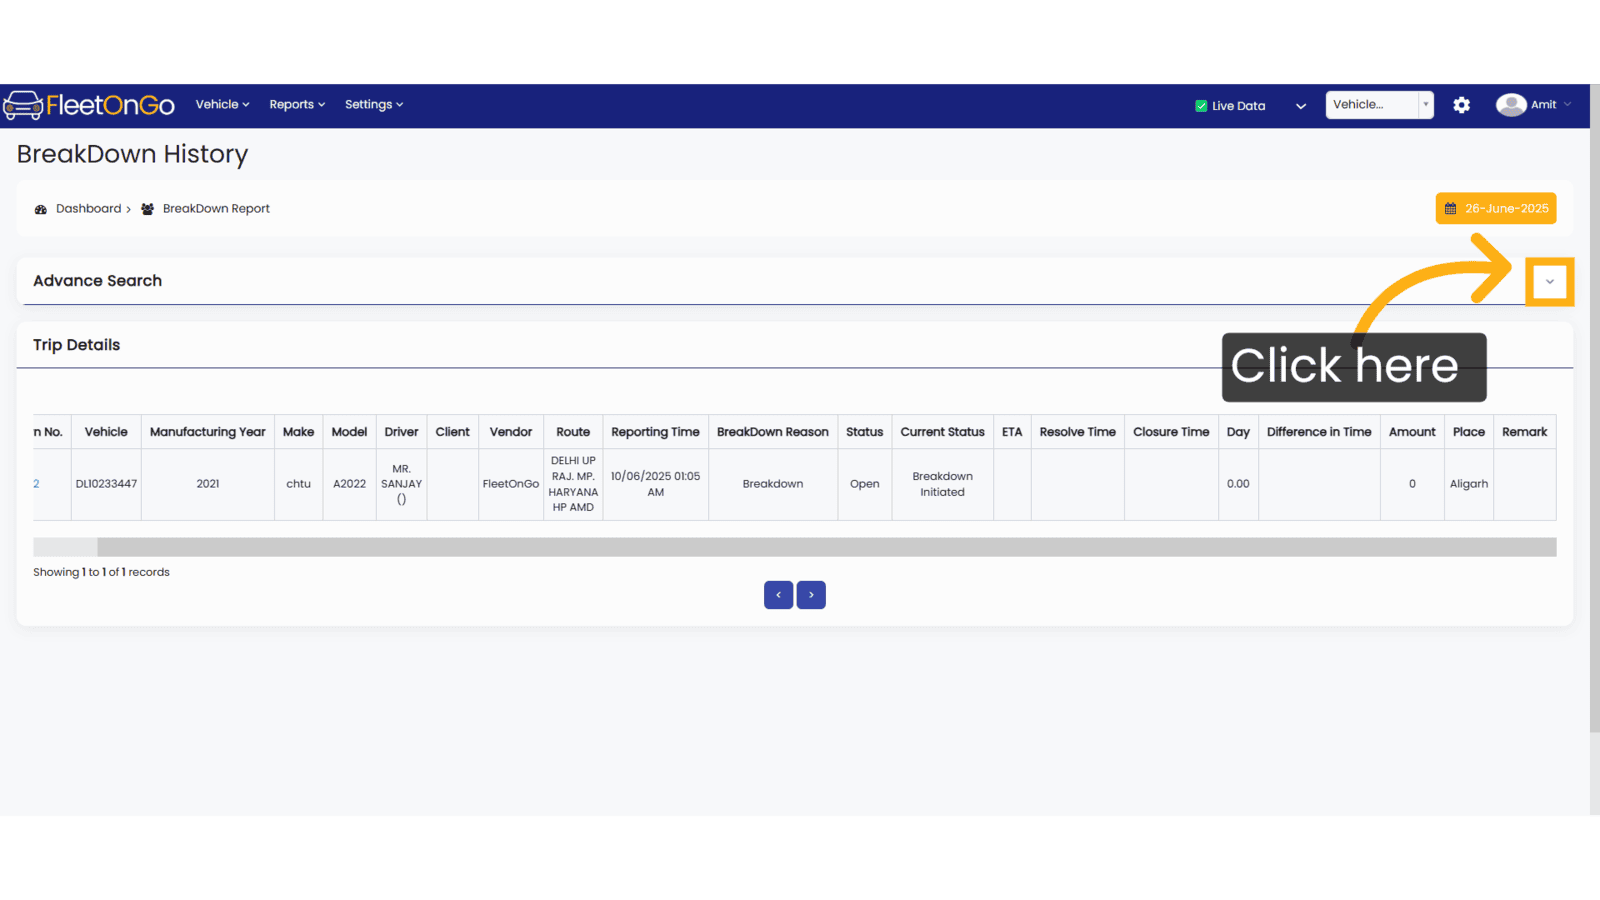The image size is (1600, 900).
Task: Select the 2021 manufacturing year cell
Action: 208,484
